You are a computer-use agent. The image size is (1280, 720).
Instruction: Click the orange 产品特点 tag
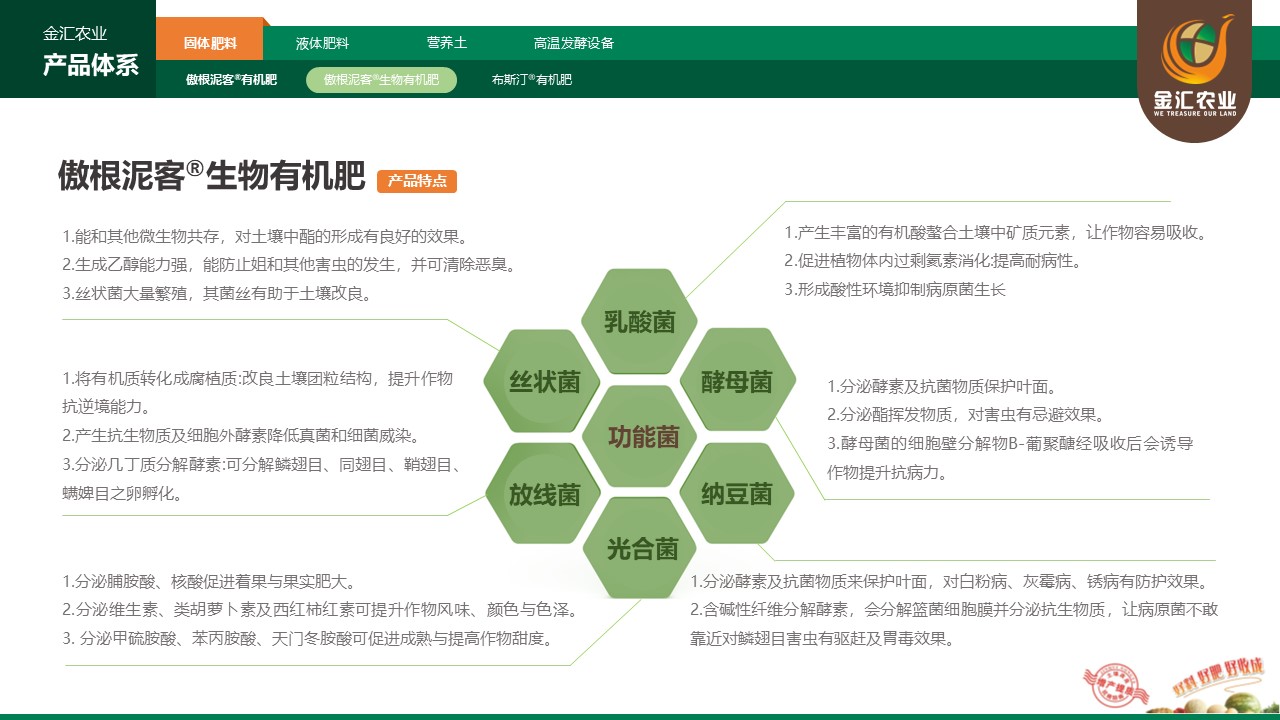click(417, 181)
